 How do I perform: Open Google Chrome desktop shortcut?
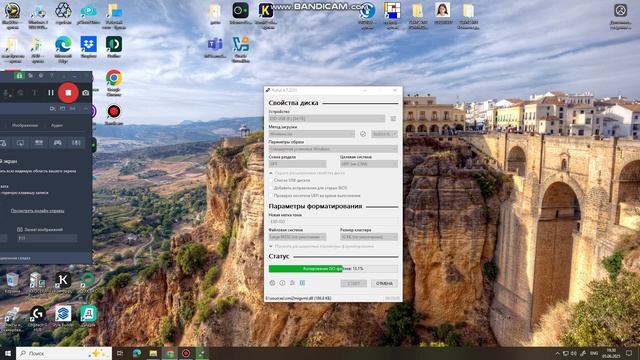[113, 83]
